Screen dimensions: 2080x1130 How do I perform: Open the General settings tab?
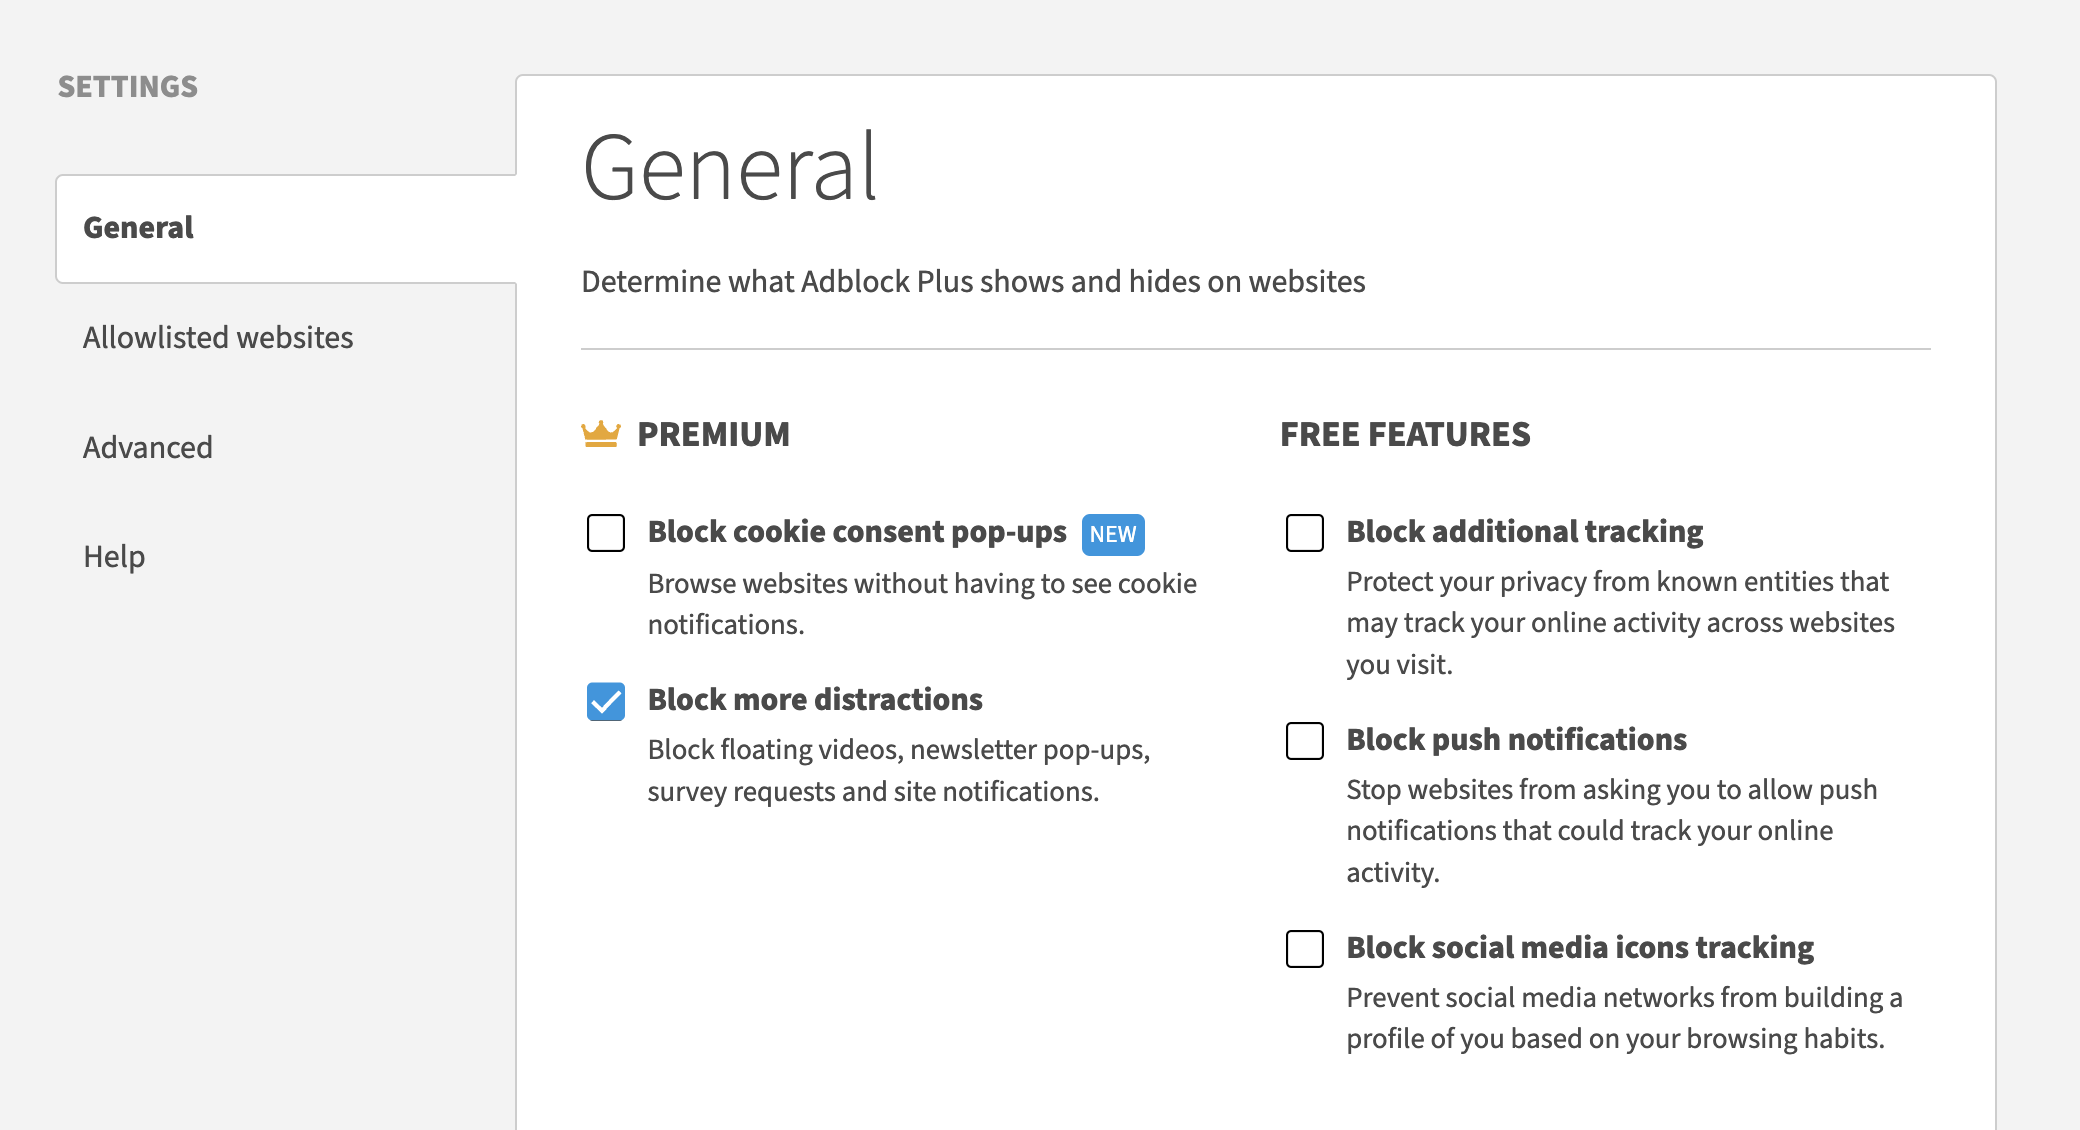(x=139, y=228)
